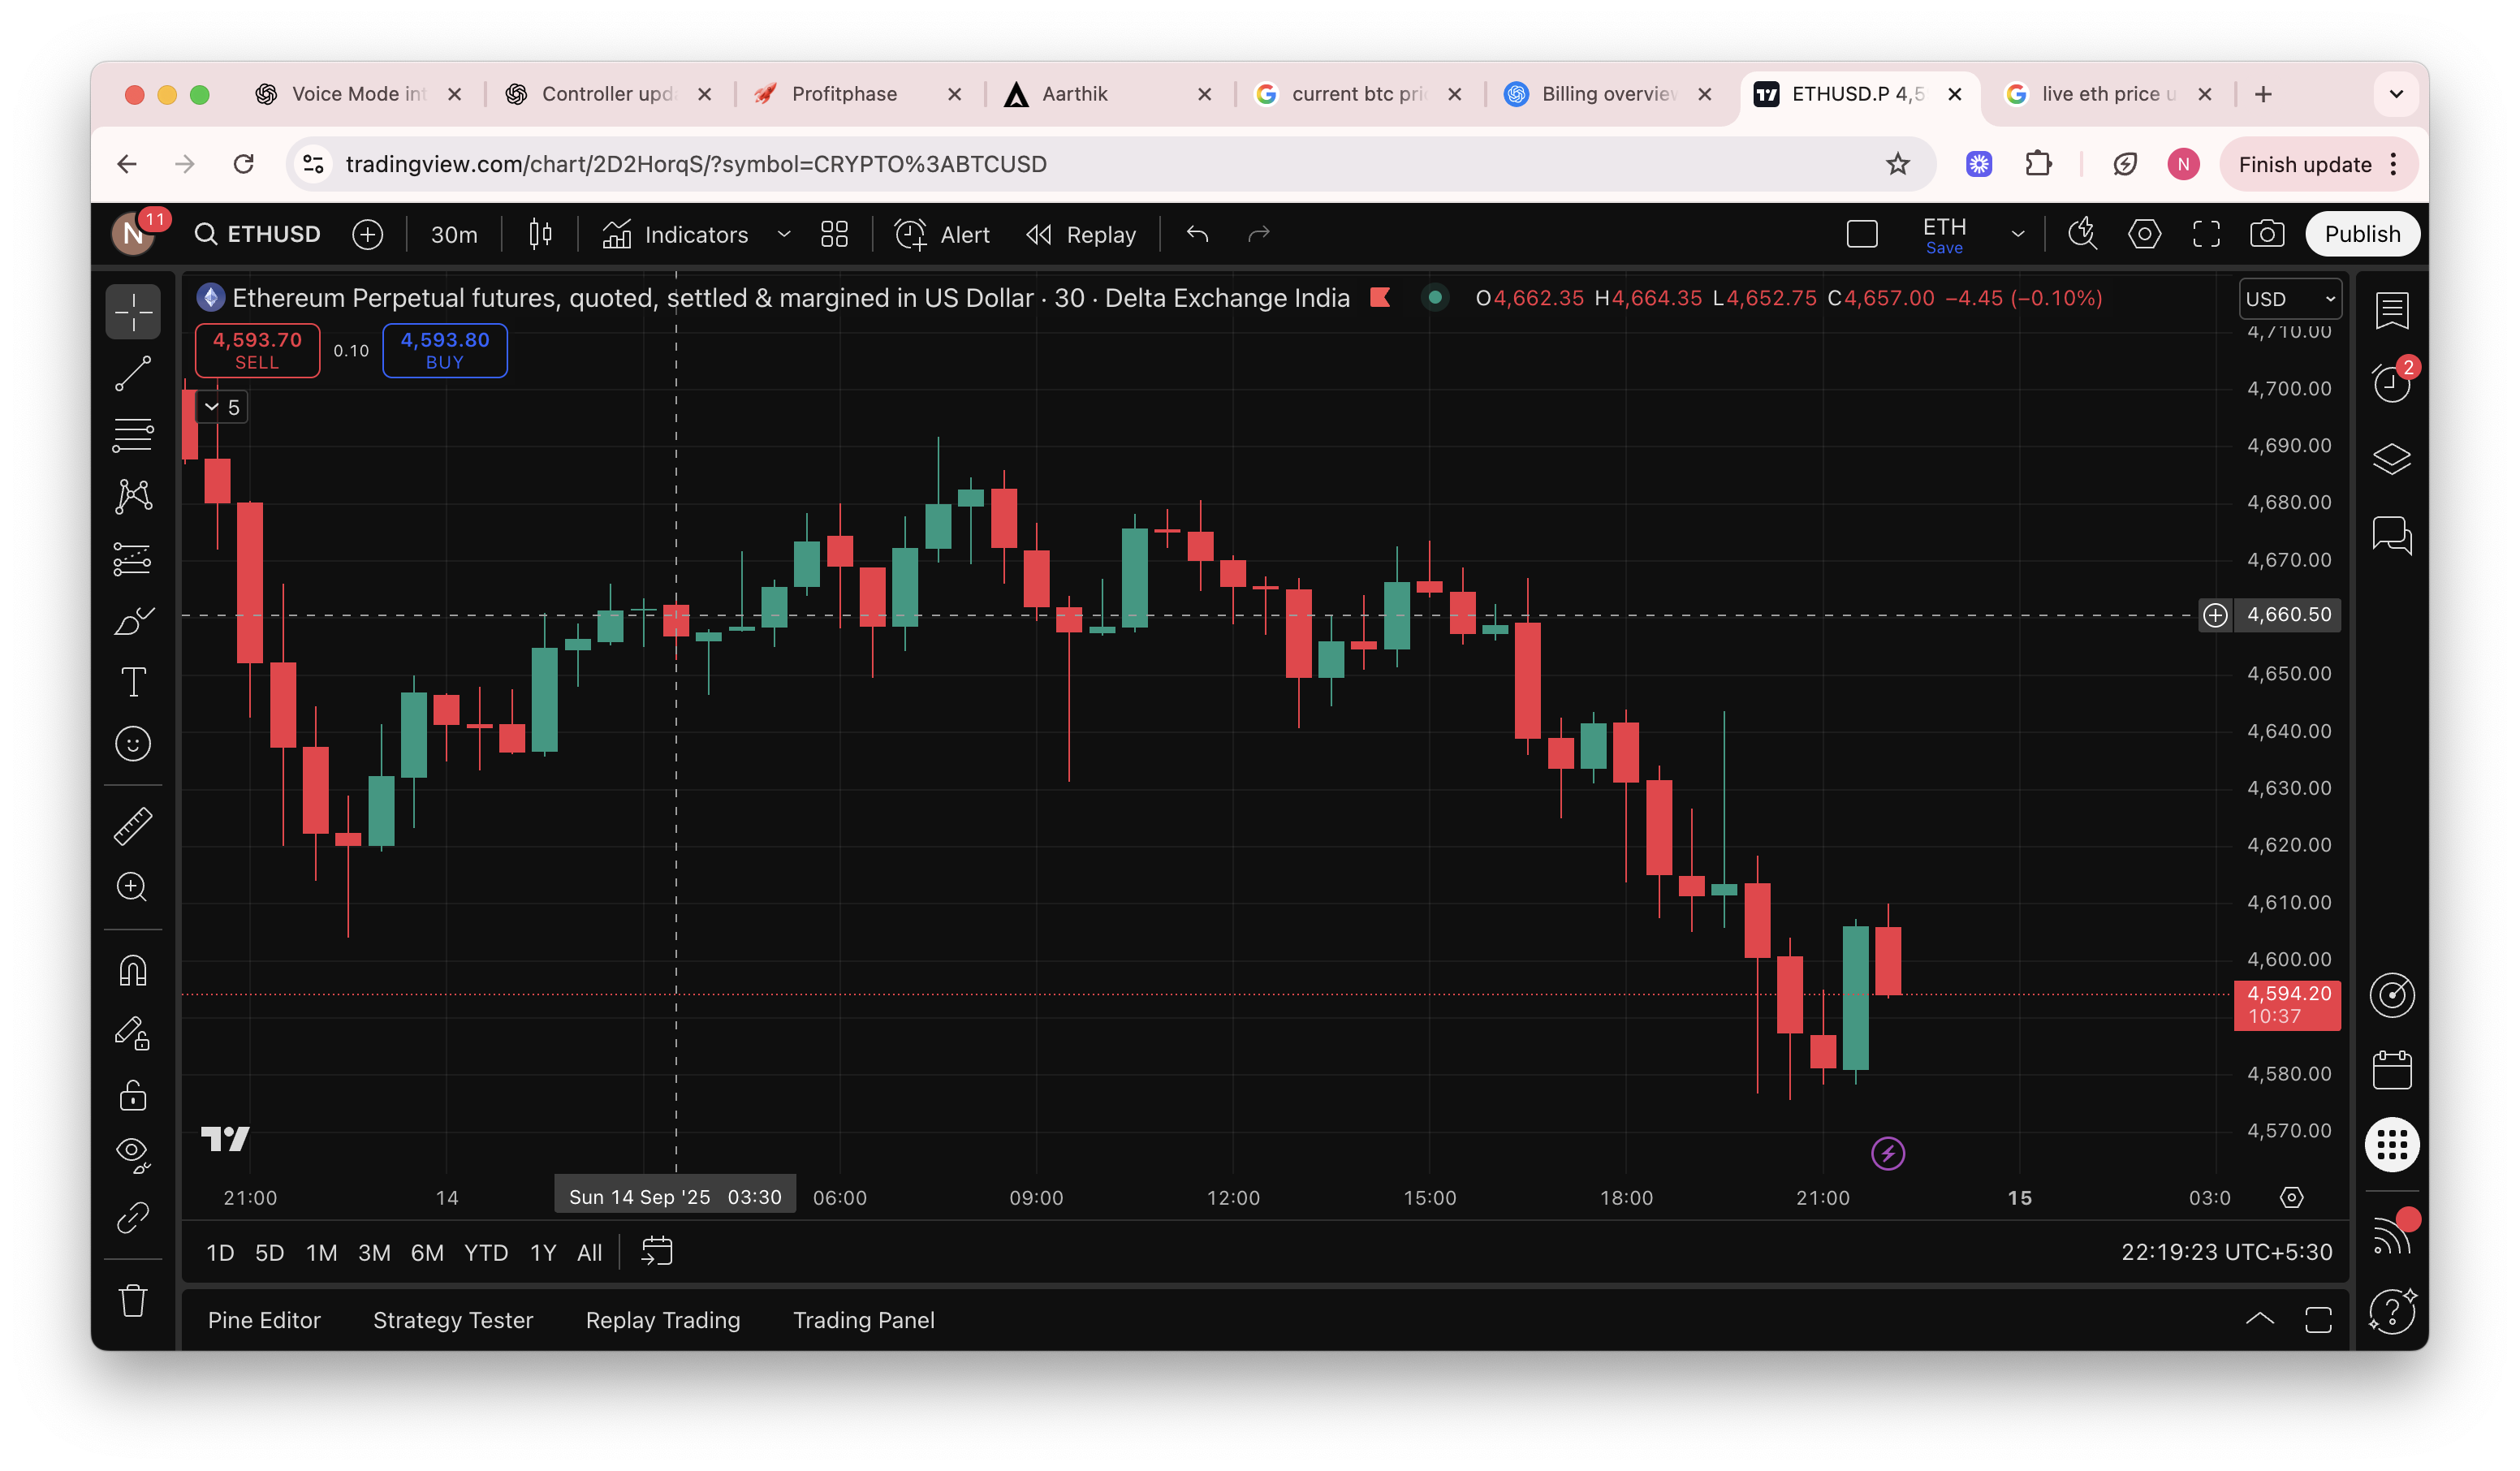The height and width of the screenshot is (1471, 2520).
Task: Toggle magnet mode on
Action: [x=133, y=970]
